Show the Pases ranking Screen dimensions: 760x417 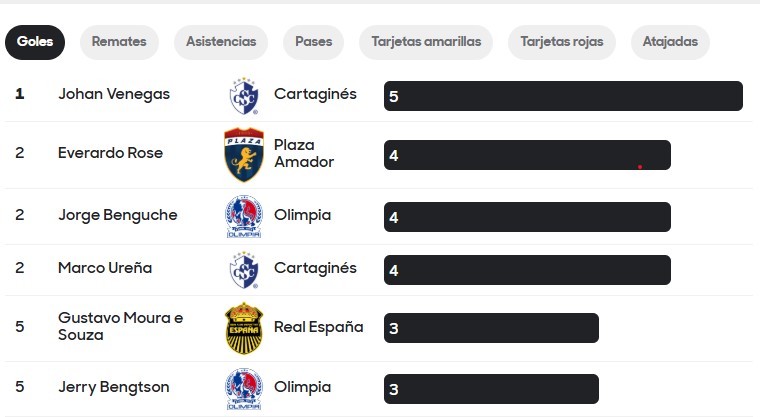pyautogui.click(x=314, y=42)
